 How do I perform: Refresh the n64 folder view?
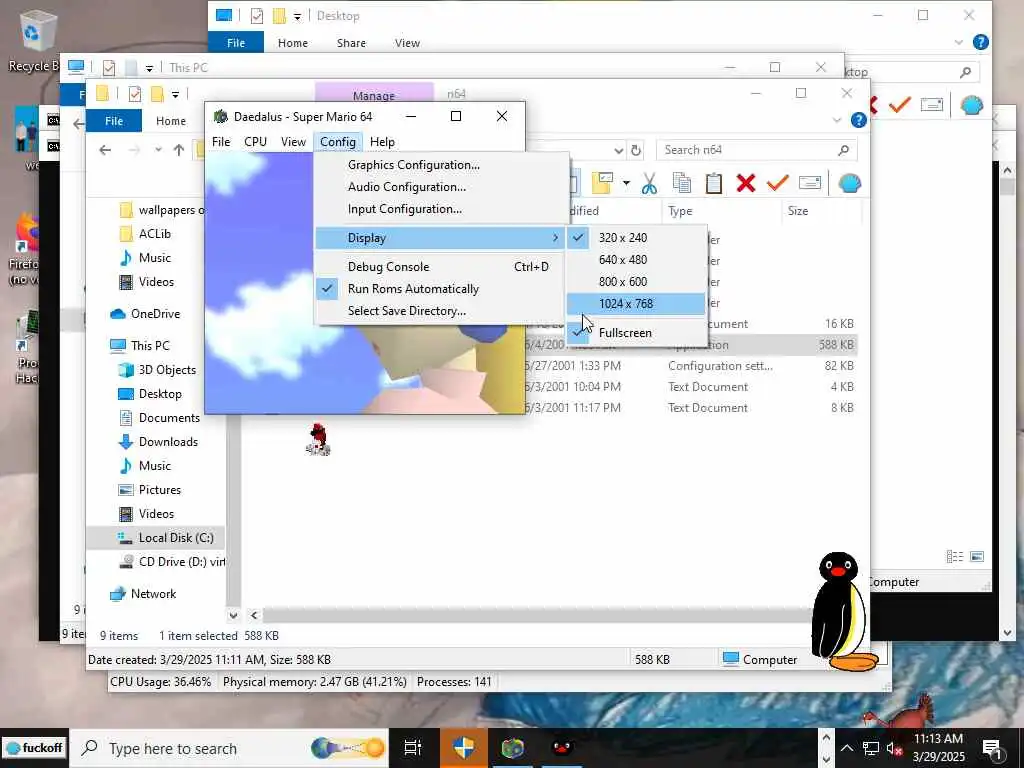[636, 150]
